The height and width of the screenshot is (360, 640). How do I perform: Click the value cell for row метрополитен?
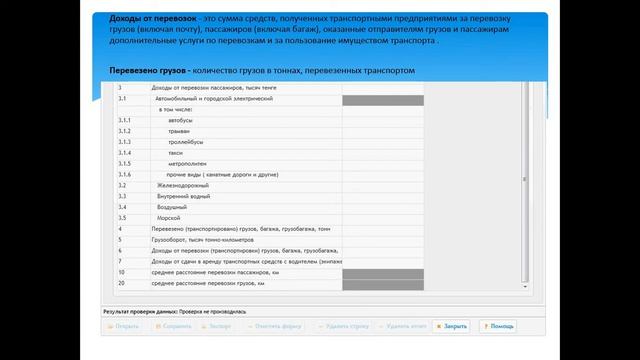pyautogui.click(x=383, y=164)
